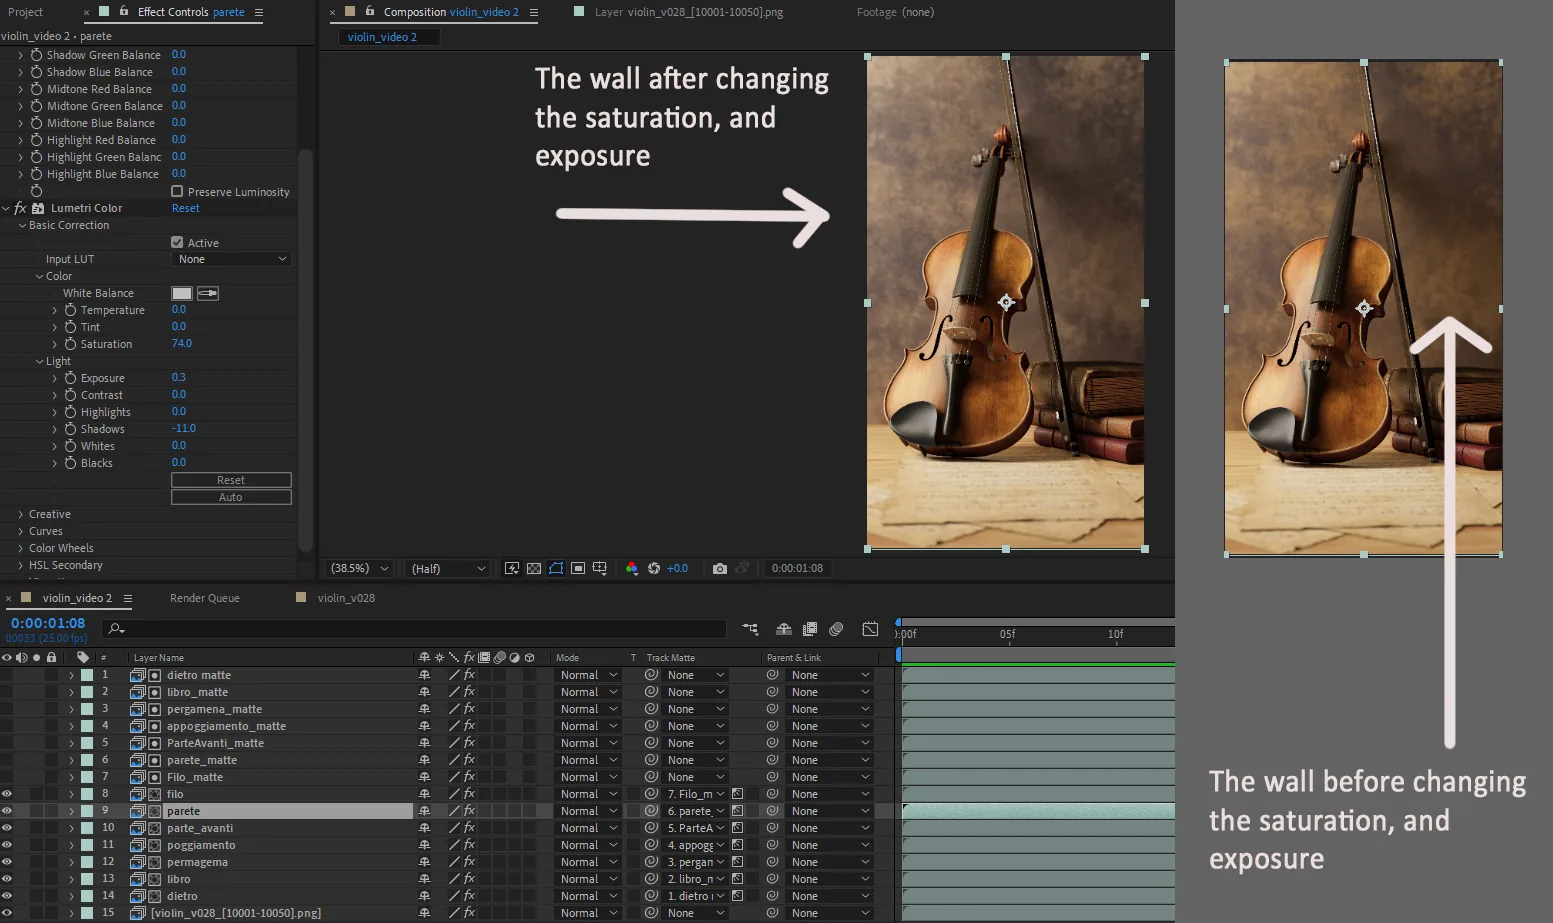Click Reset link for Lumetri Color

click(x=186, y=208)
